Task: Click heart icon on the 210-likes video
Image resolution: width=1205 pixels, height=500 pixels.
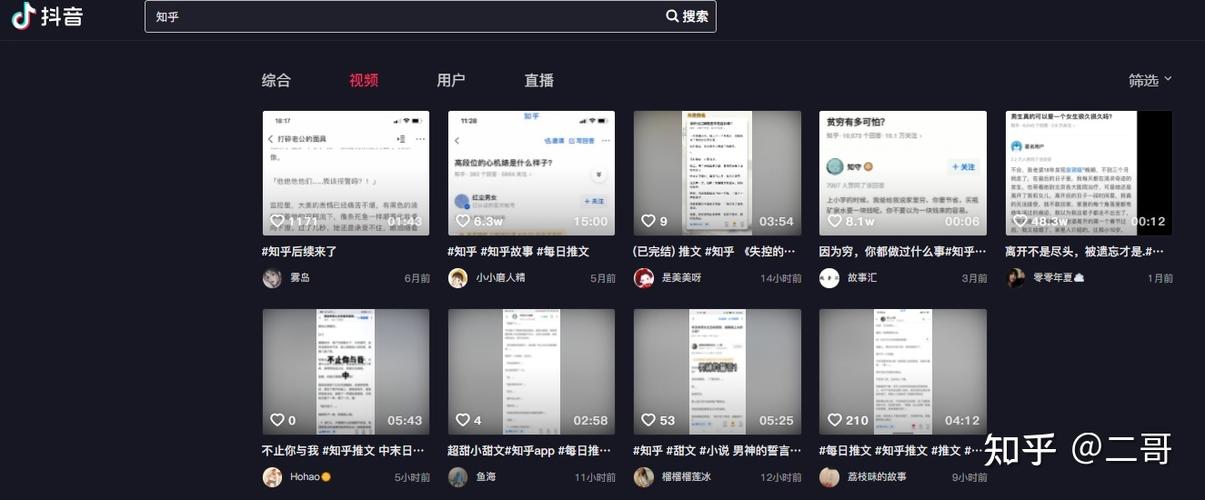Action: click(834, 420)
